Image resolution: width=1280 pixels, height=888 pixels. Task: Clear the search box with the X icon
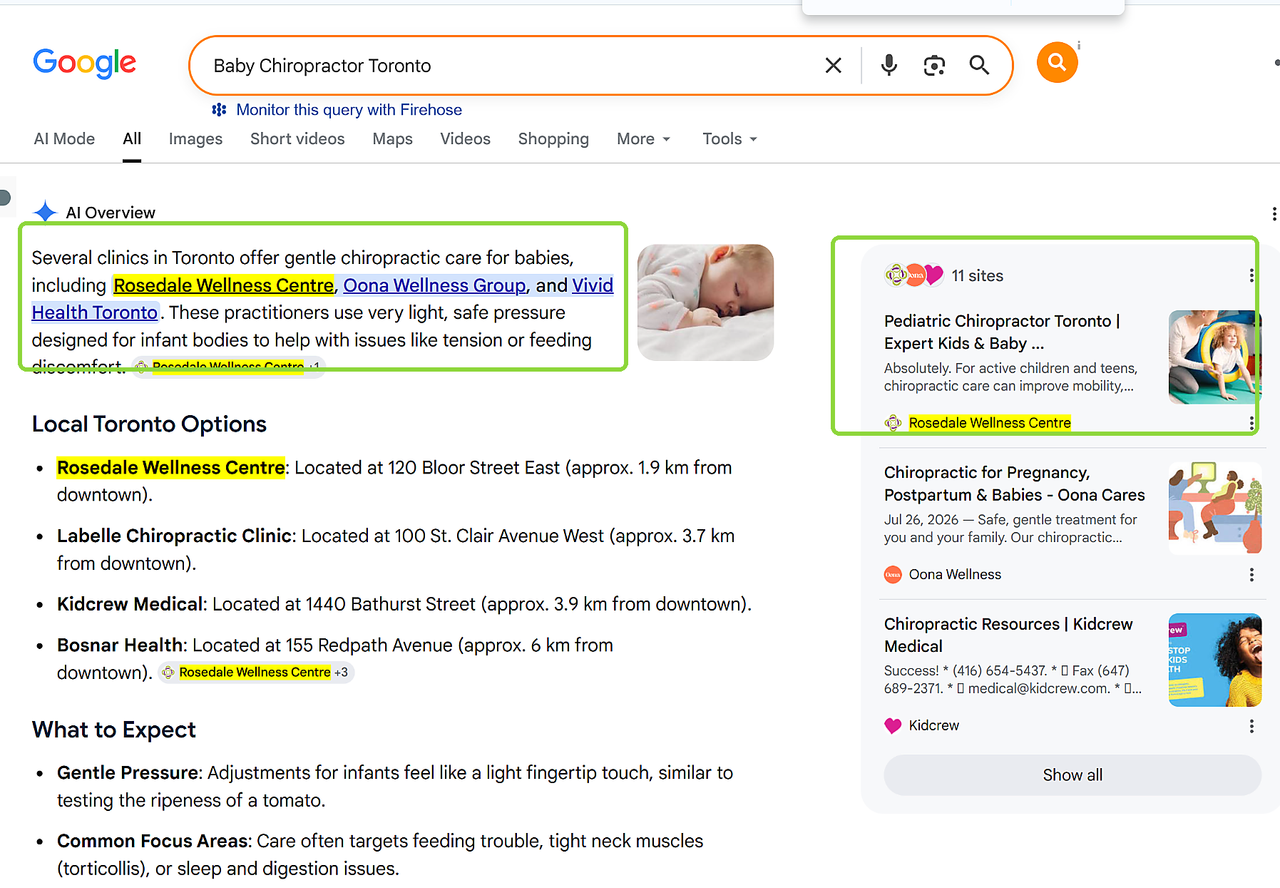coord(833,66)
